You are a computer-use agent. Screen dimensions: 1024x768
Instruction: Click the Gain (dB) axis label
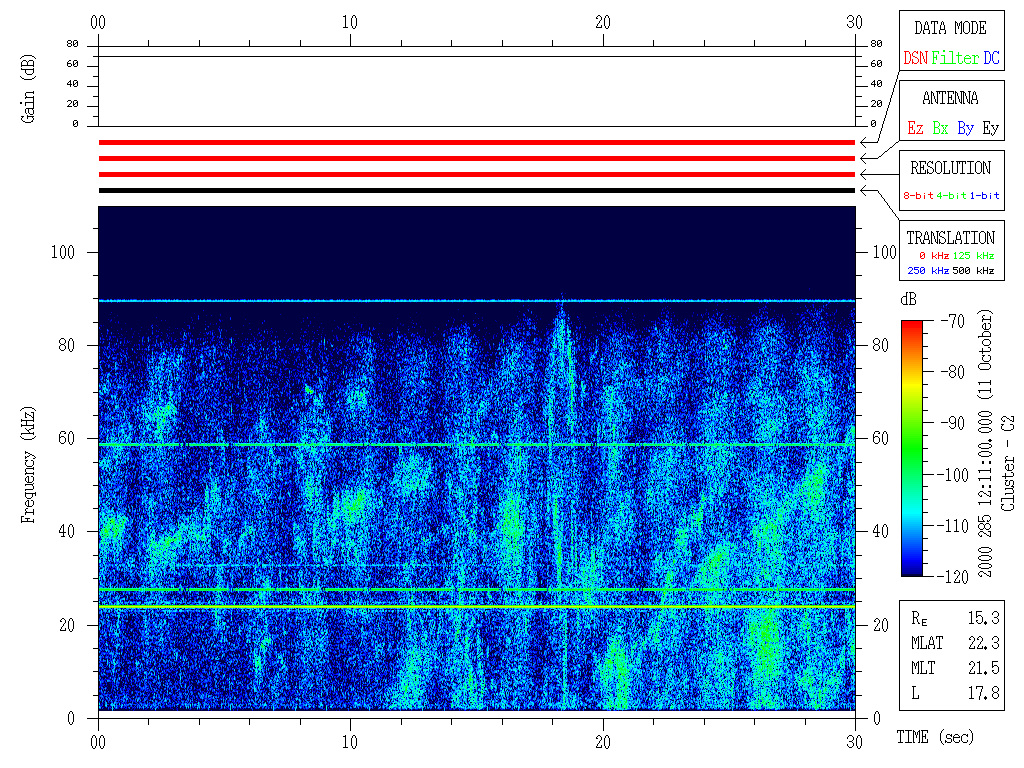[x=29, y=90]
